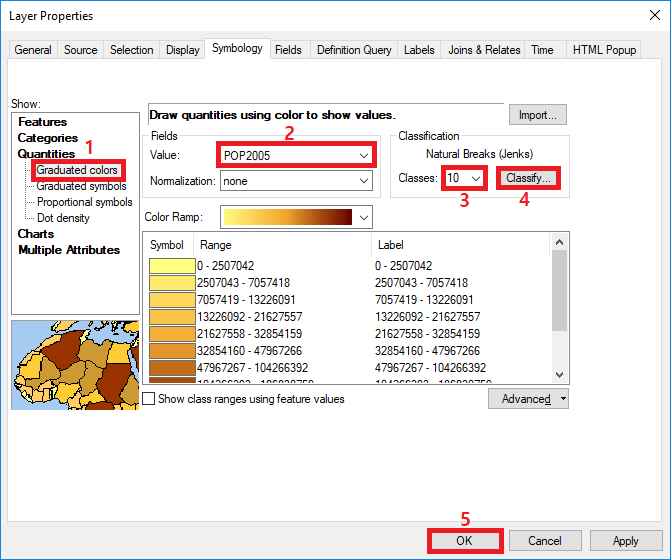Image resolution: width=671 pixels, height=560 pixels.
Task: Open the Advanced options menu
Action: [x=528, y=399]
